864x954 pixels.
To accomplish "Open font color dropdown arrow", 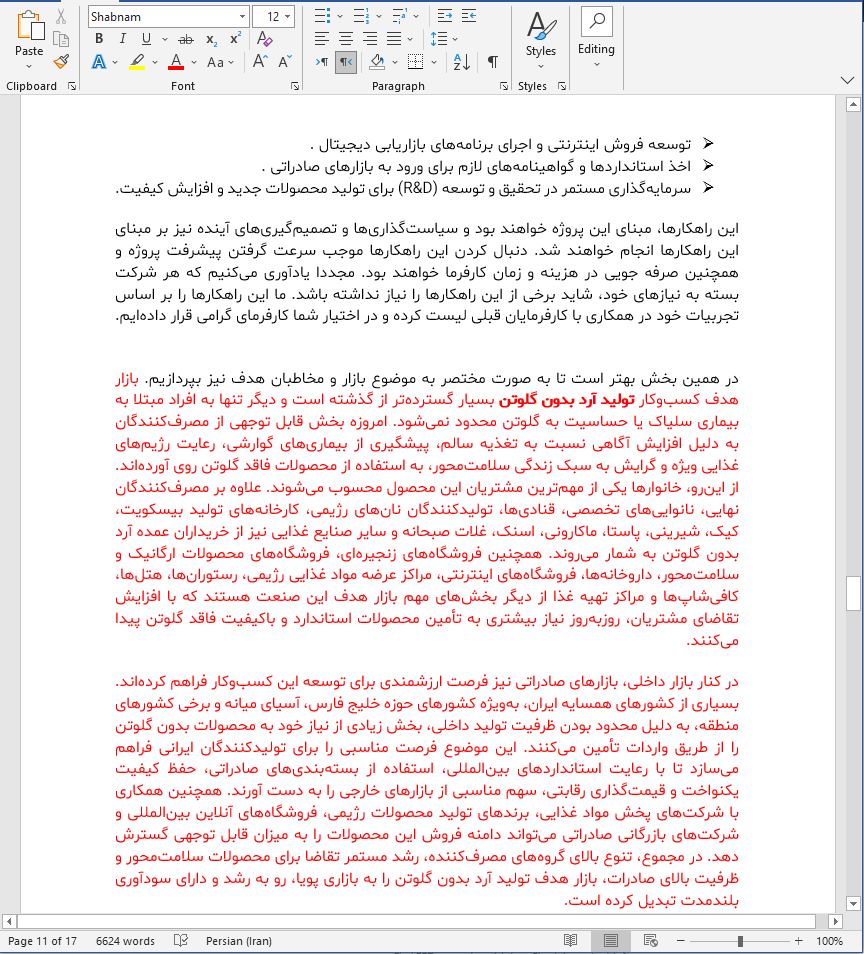I will (193, 62).
